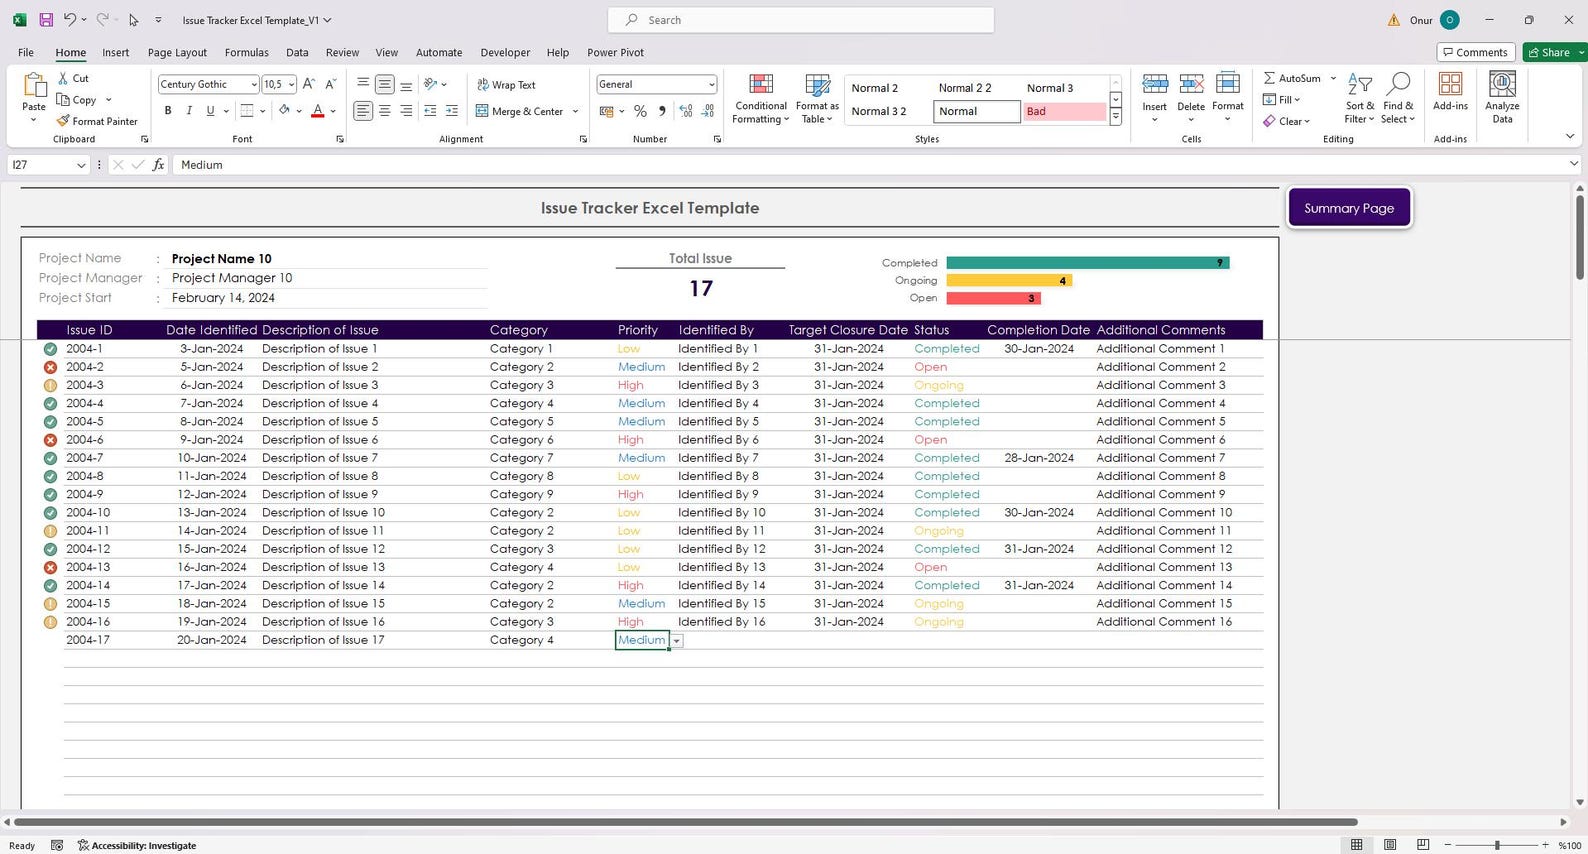Click the Undo arrow icon
1588x854 pixels.
69,20
